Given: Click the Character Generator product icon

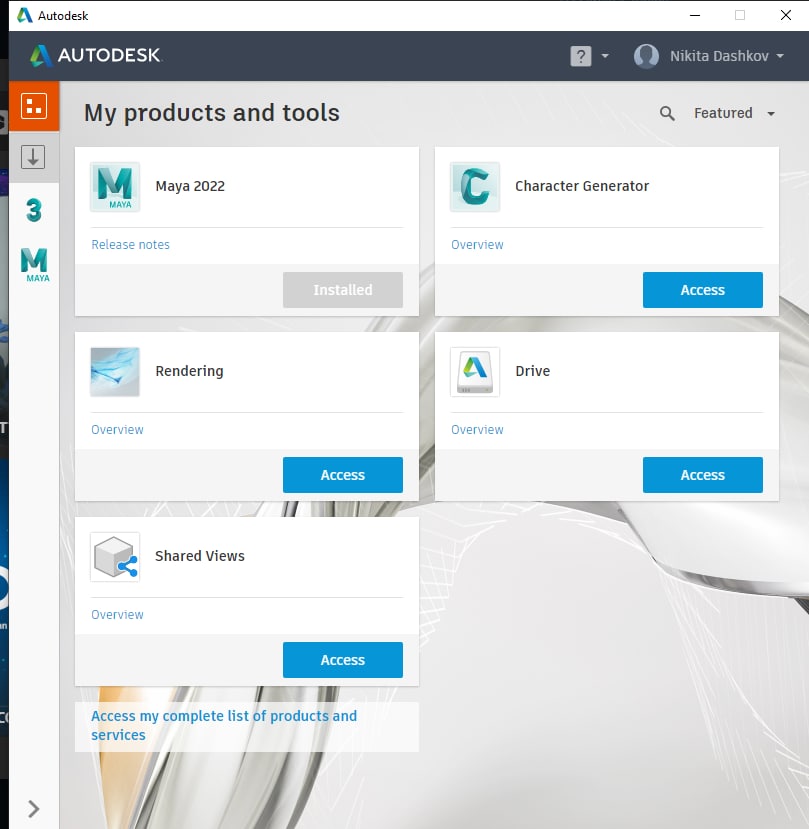Looking at the screenshot, I should 475,187.
